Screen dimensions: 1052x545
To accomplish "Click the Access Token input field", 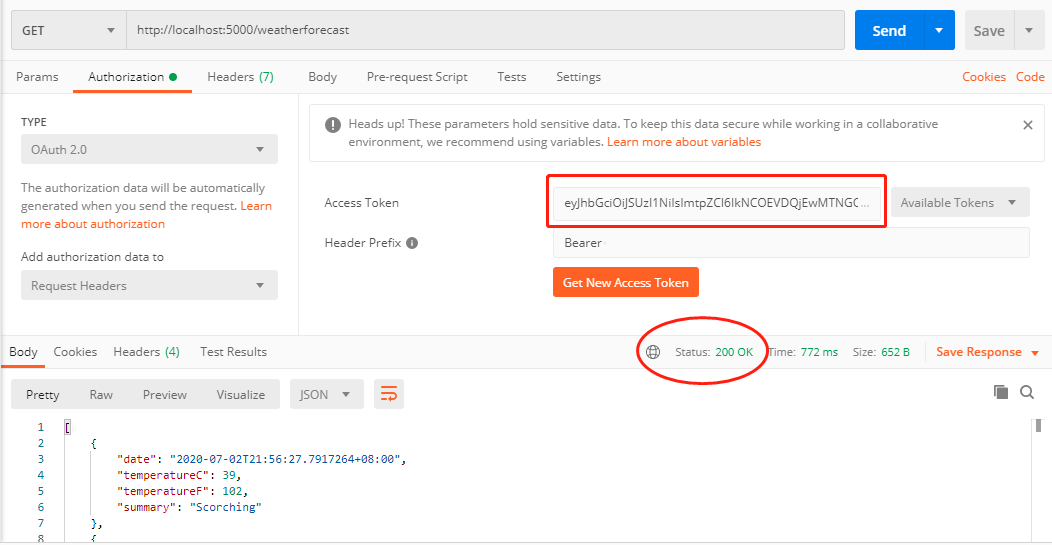I will point(716,202).
